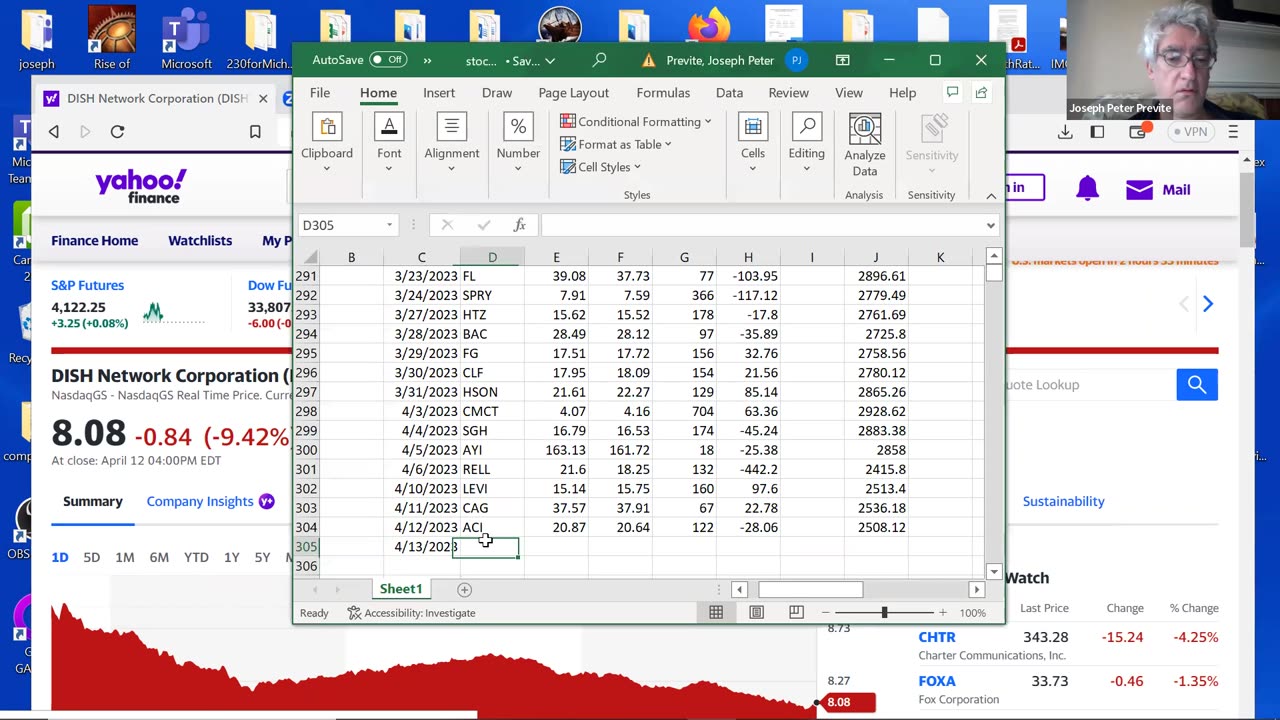
Task: Click the browser reload button
Action: tap(117, 131)
